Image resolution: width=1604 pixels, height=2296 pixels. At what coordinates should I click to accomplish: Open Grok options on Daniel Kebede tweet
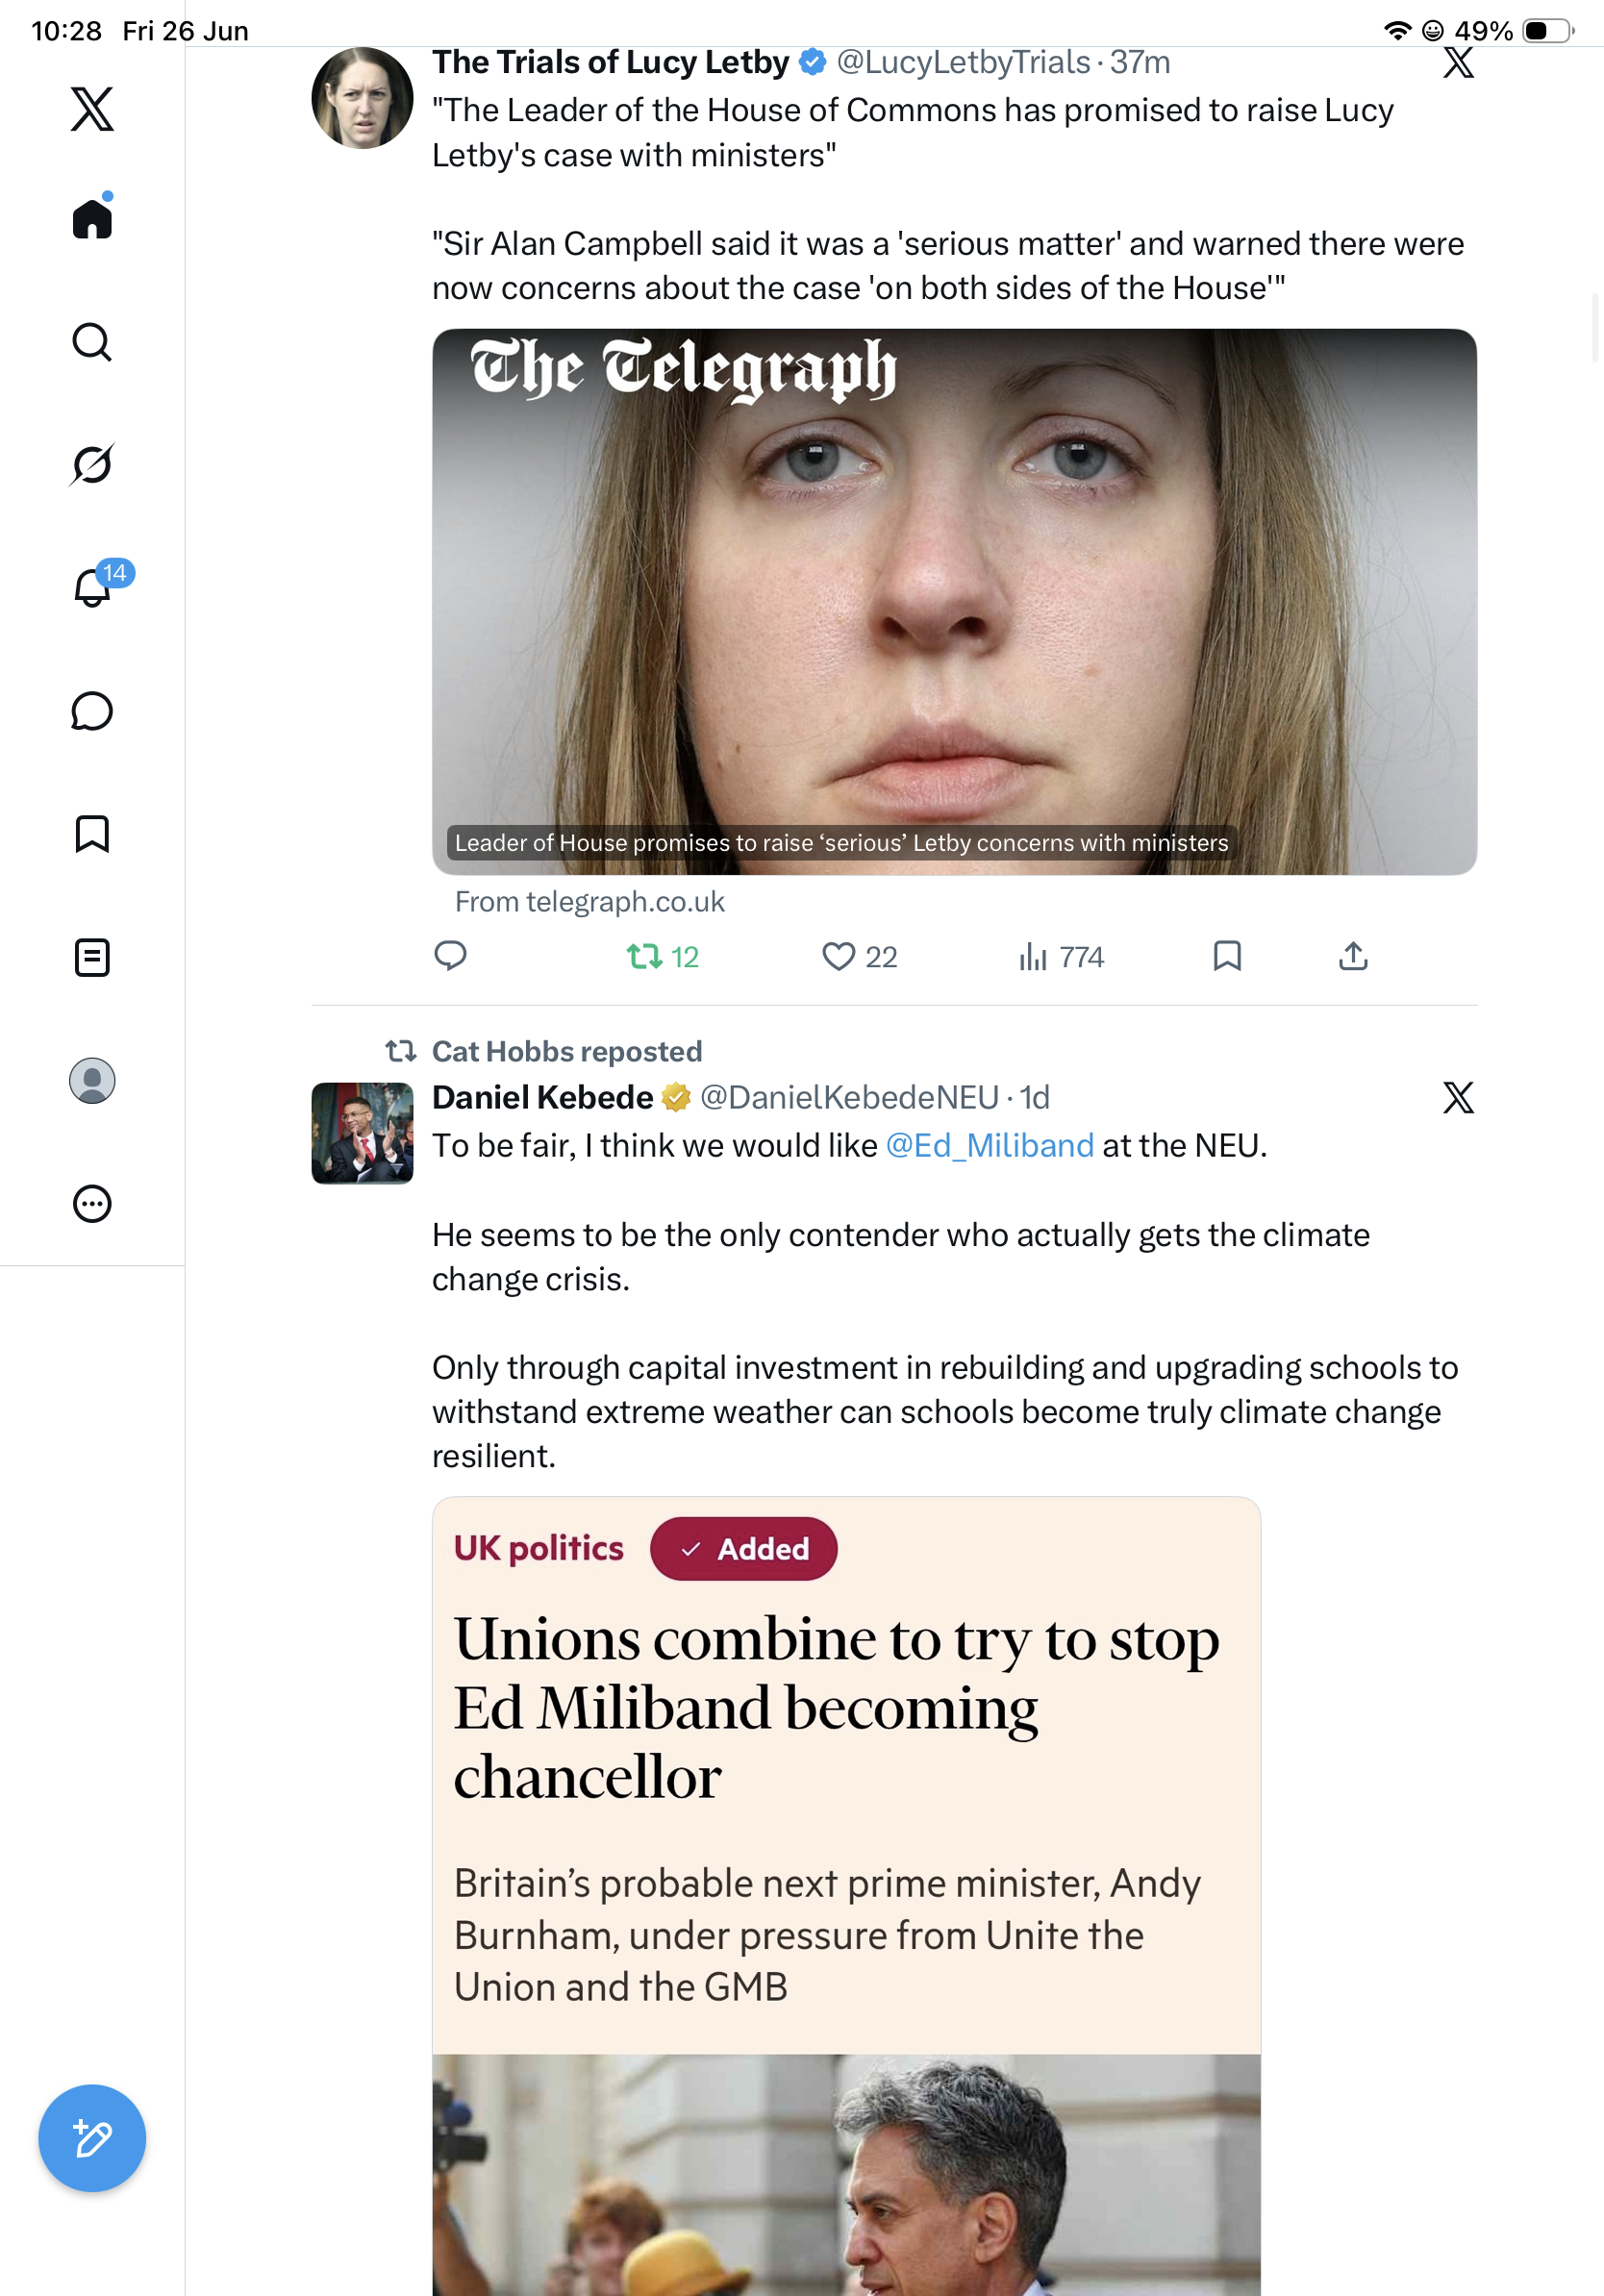click(x=1458, y=1097)
